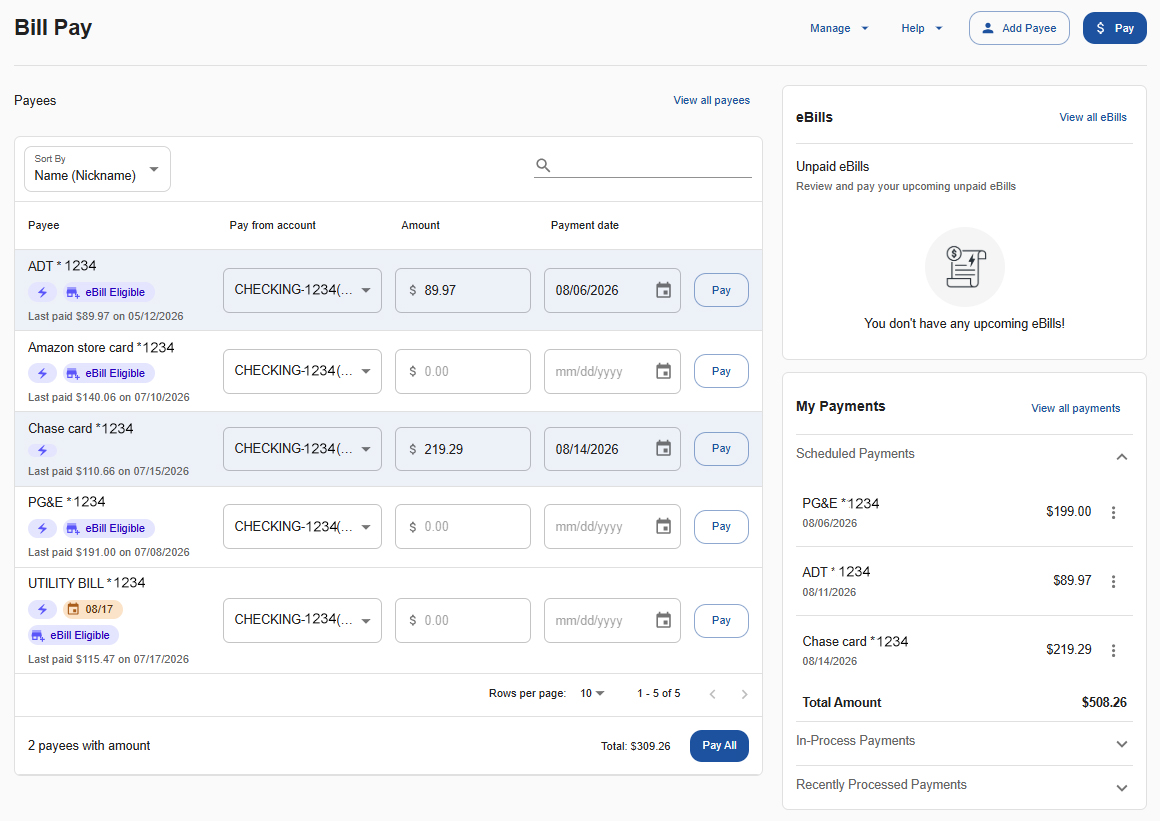Click Pay button for PG&E row
The width and height of the screenshot is (1160, 821).
coord(721,527)
